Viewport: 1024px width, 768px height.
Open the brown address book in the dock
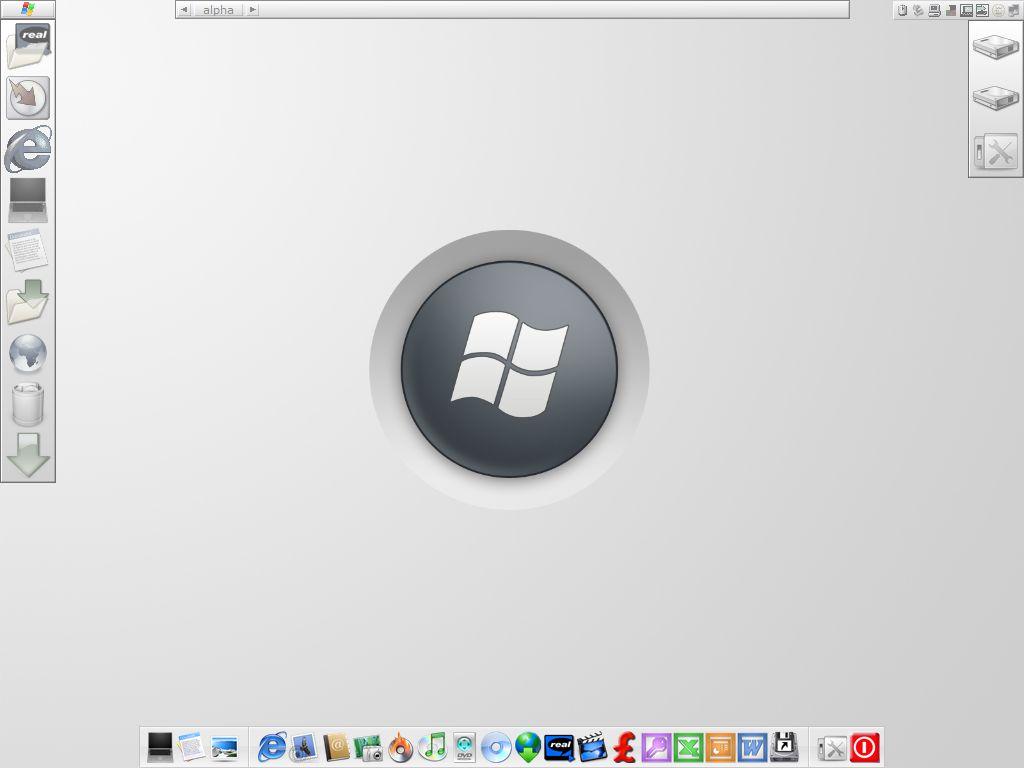pyautogui.click(x=336, y=747)
